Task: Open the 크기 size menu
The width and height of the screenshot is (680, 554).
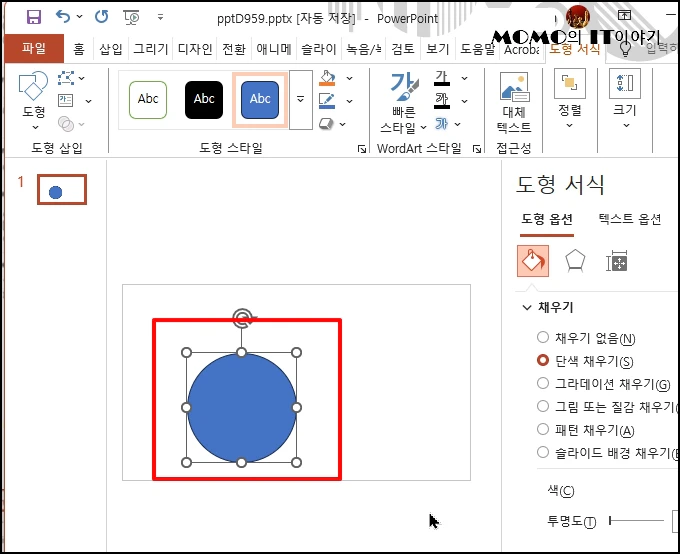Action: pos(625,99)
